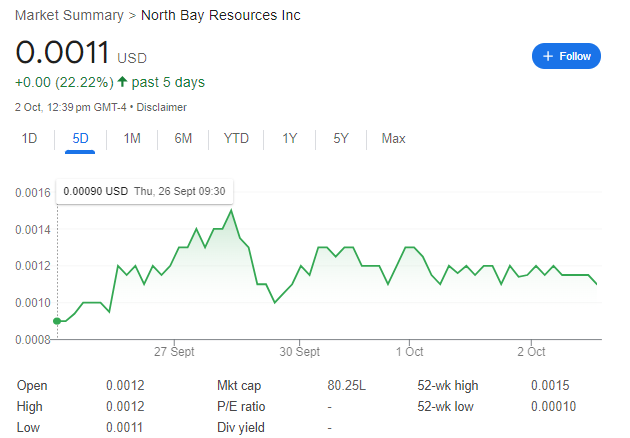This screenshot has width=630, height=438.
Task: Click the P/E ratio label
Action: click(x=241, y=406)
